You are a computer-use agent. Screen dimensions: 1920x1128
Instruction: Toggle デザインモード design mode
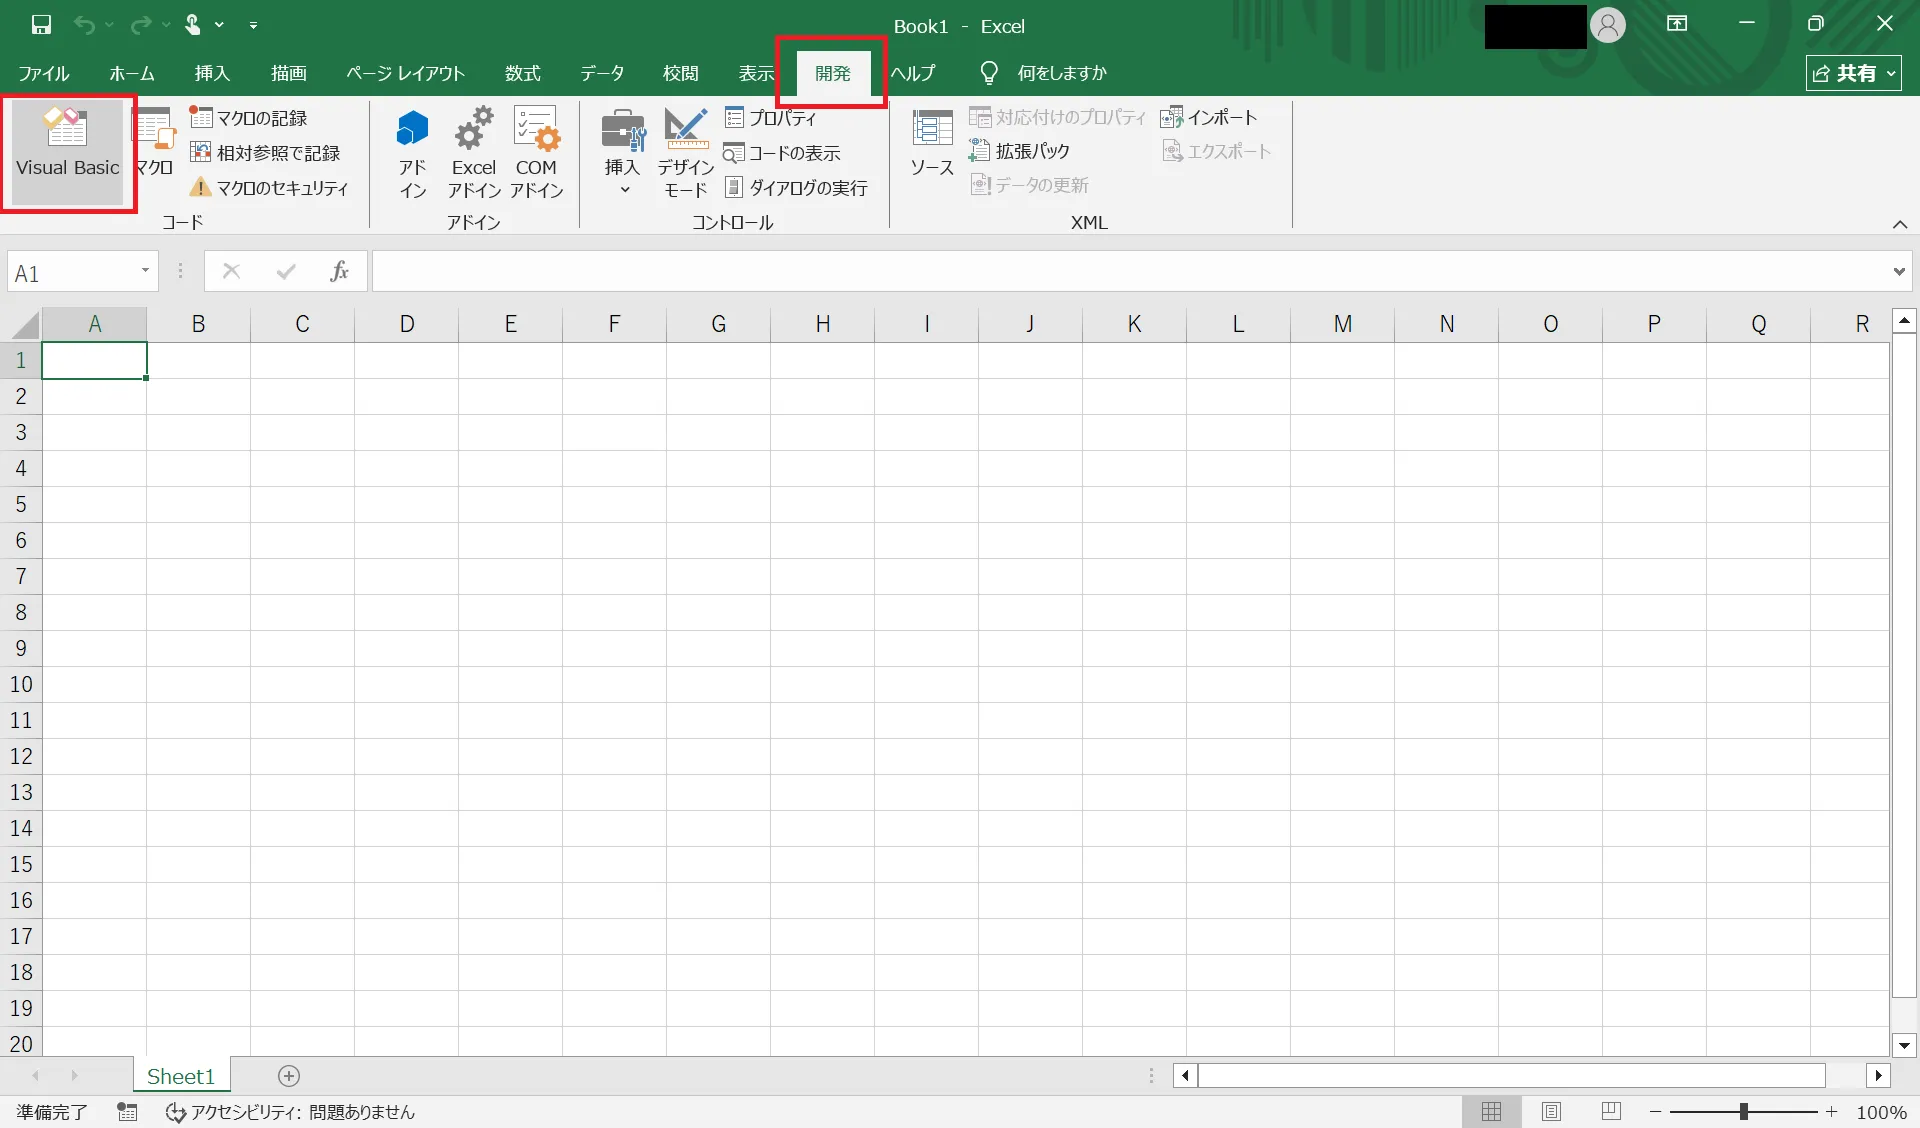point(686,152)
